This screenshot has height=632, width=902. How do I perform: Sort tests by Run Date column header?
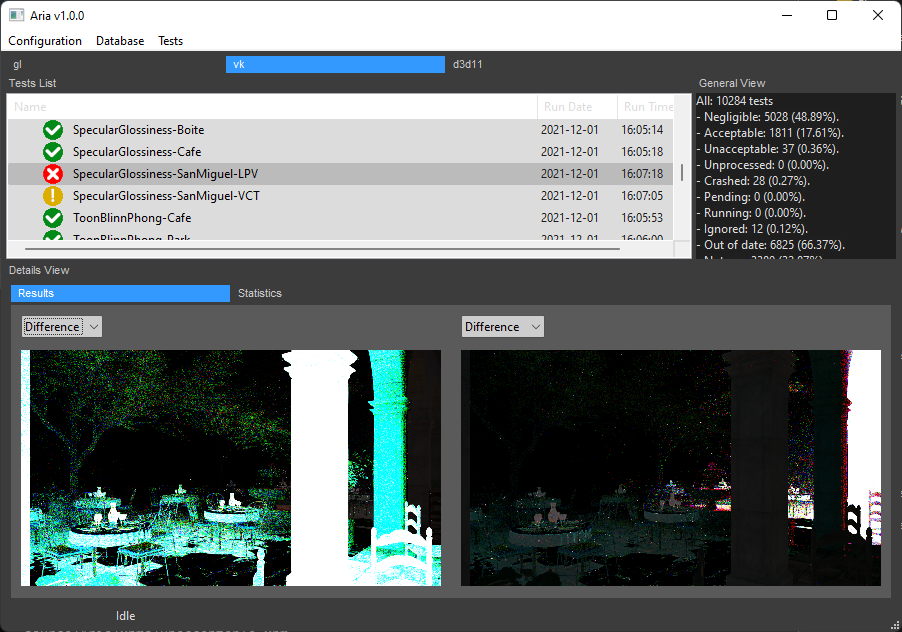tap(578, 107)
